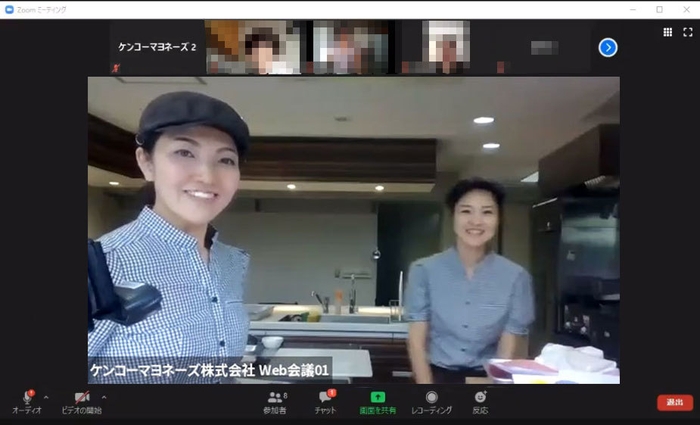Select the second participant video thumbnail

coord(253,47)
